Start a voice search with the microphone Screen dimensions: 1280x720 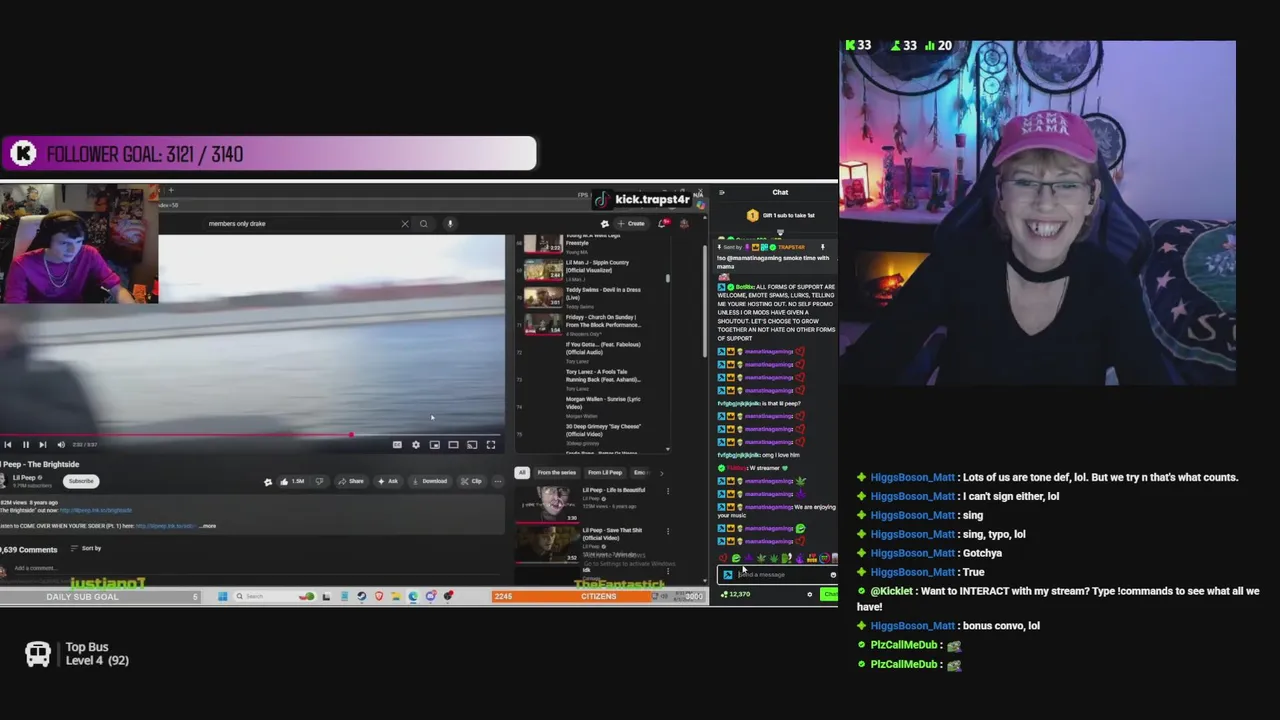(x=450, y=224)
